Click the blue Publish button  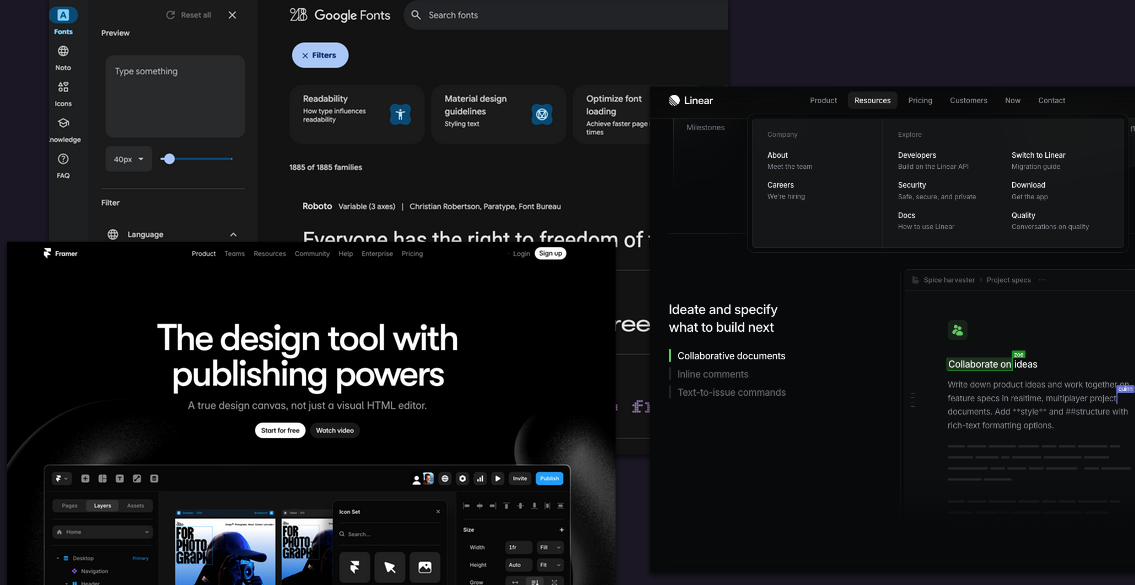[x=549, y=479]
